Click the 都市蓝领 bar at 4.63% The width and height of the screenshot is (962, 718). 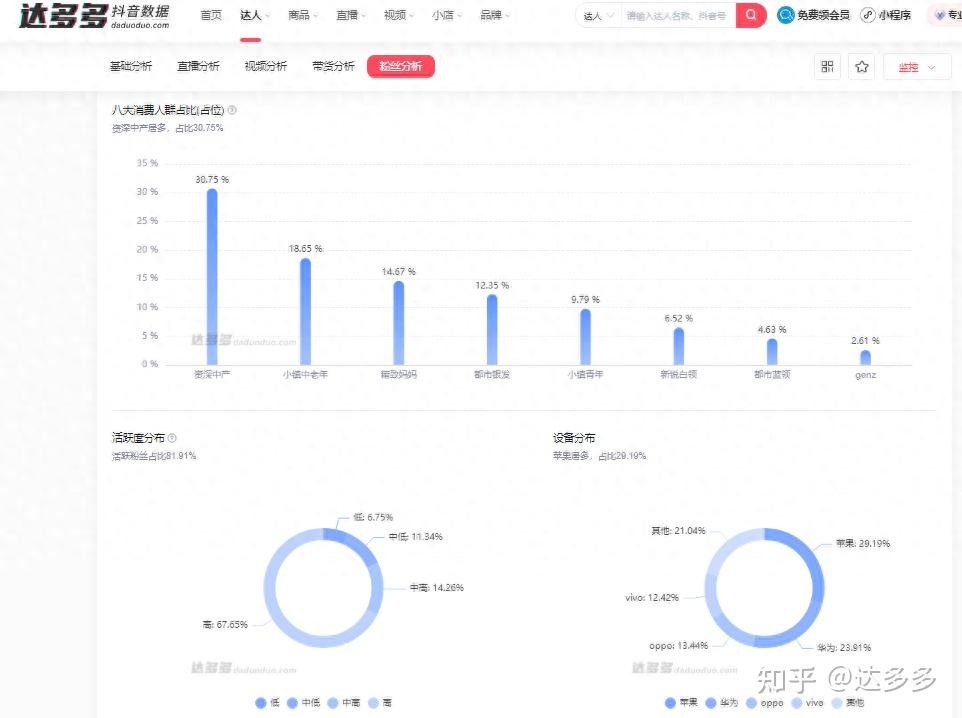coord(772,352)
